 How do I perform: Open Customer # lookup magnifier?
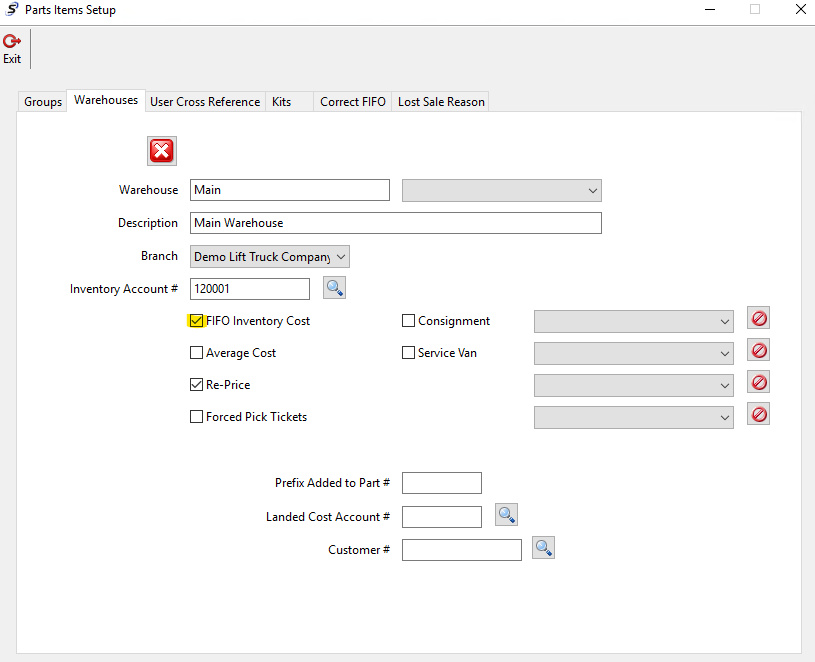(x=543, y=548)
